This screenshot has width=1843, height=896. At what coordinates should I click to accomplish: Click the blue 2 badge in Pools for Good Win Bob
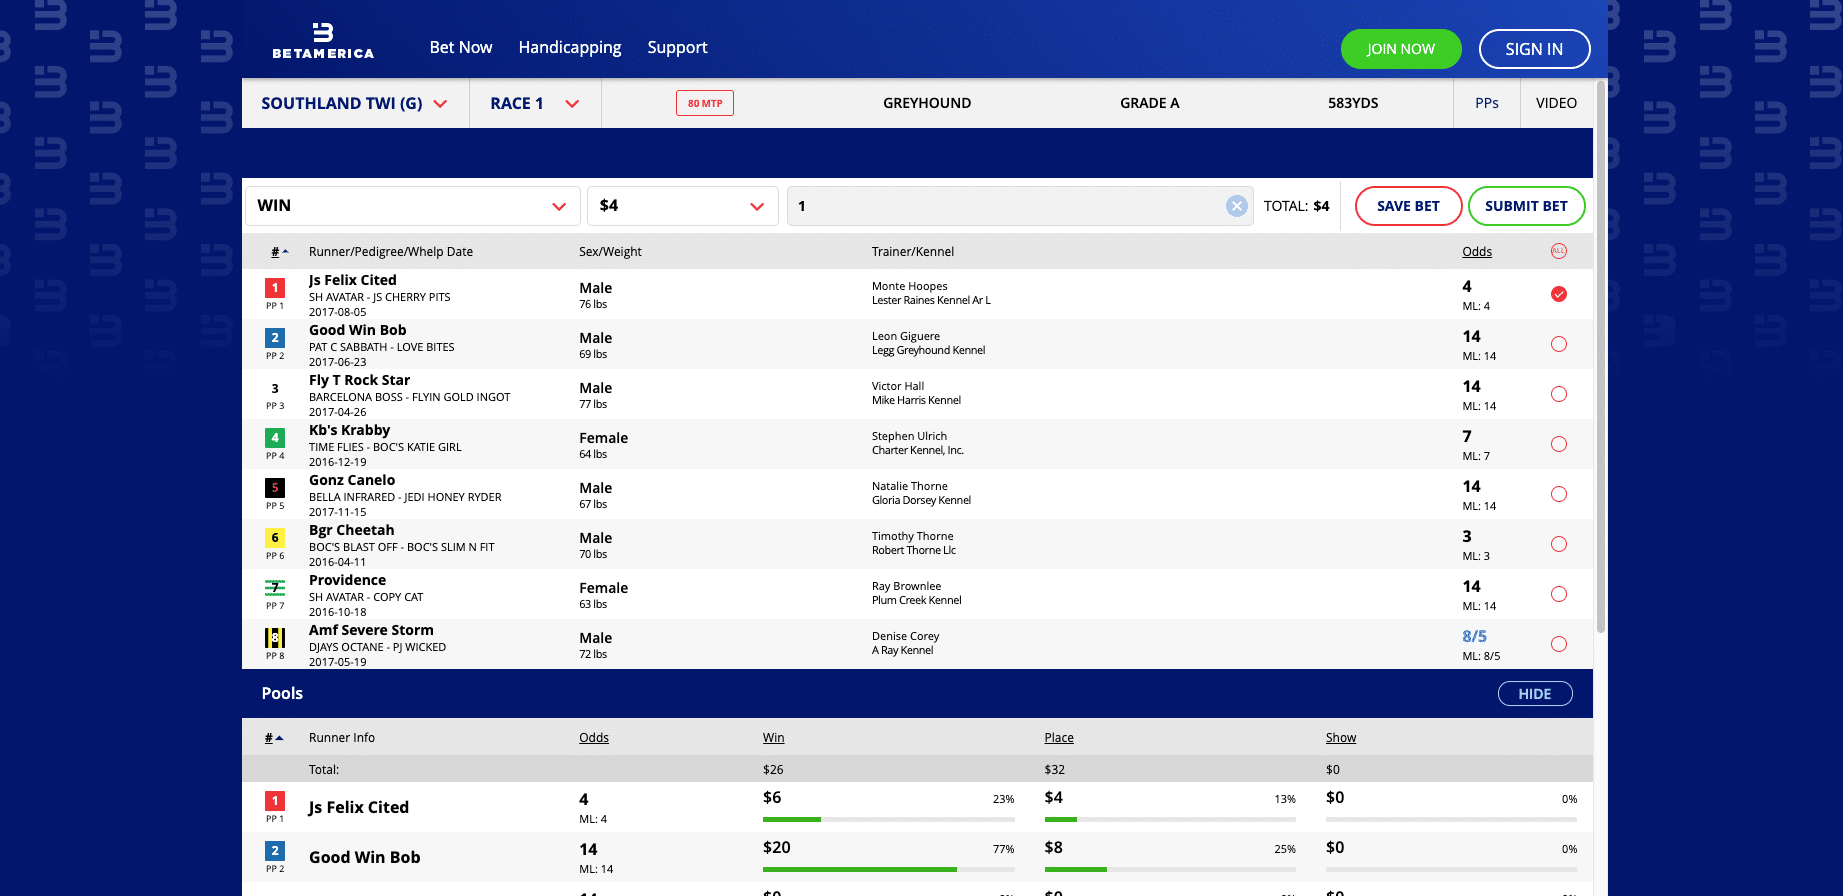coord(275,851)
